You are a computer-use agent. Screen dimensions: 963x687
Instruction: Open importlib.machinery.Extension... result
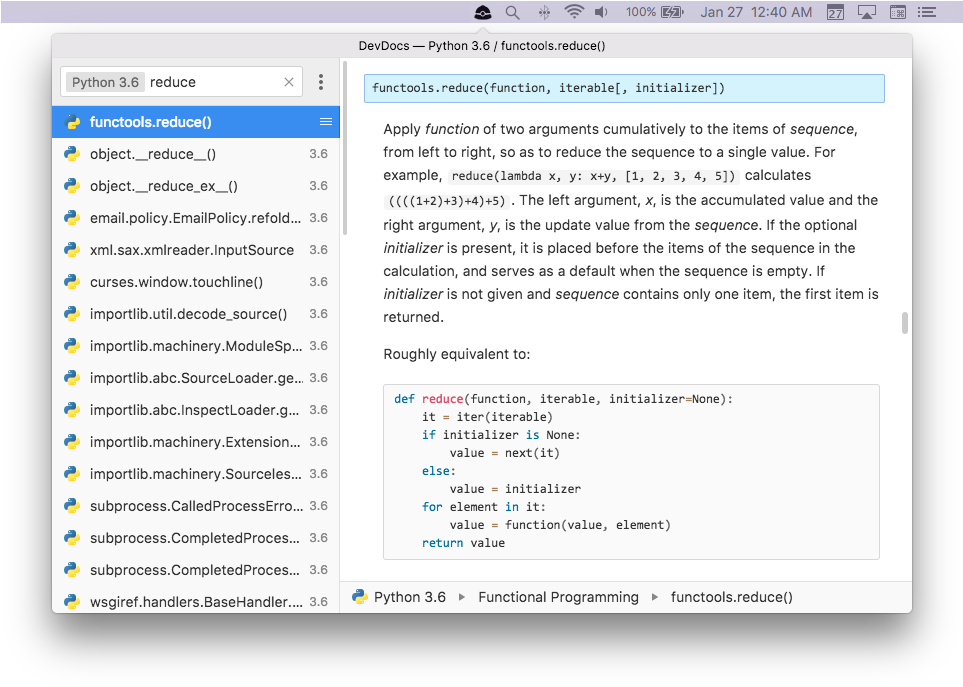[195, 441]
